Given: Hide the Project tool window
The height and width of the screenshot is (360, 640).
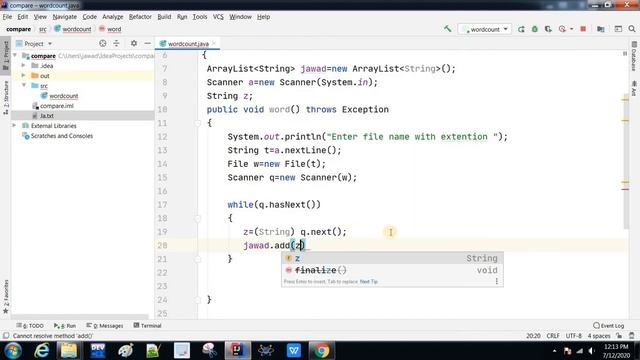Looking at the screenshot, I should tap(147, 43).
